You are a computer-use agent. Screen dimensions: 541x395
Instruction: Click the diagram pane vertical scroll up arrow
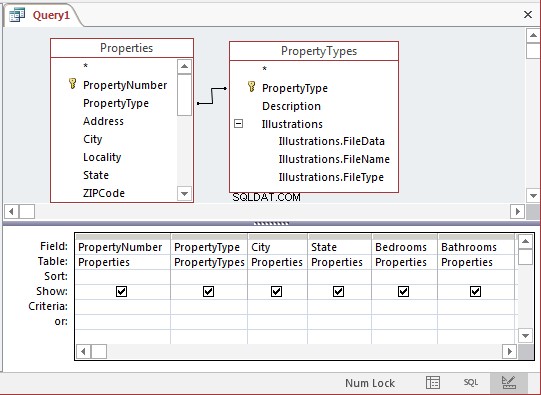point(533,35)
